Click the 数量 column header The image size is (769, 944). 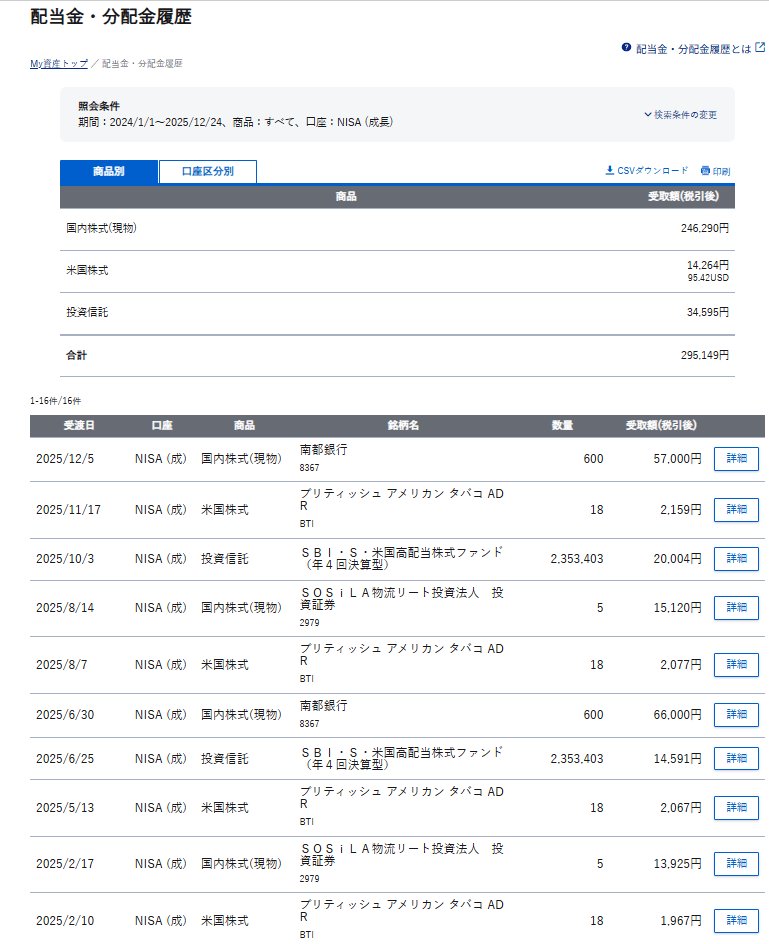click(562, 426)
